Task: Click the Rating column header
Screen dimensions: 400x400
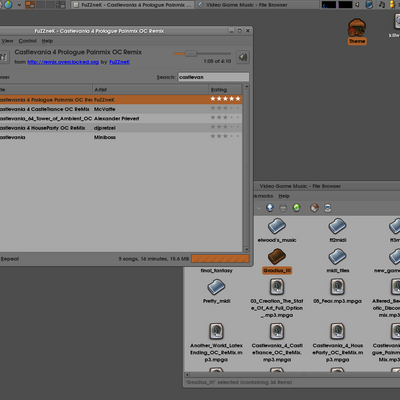Action: coord(225,90)
